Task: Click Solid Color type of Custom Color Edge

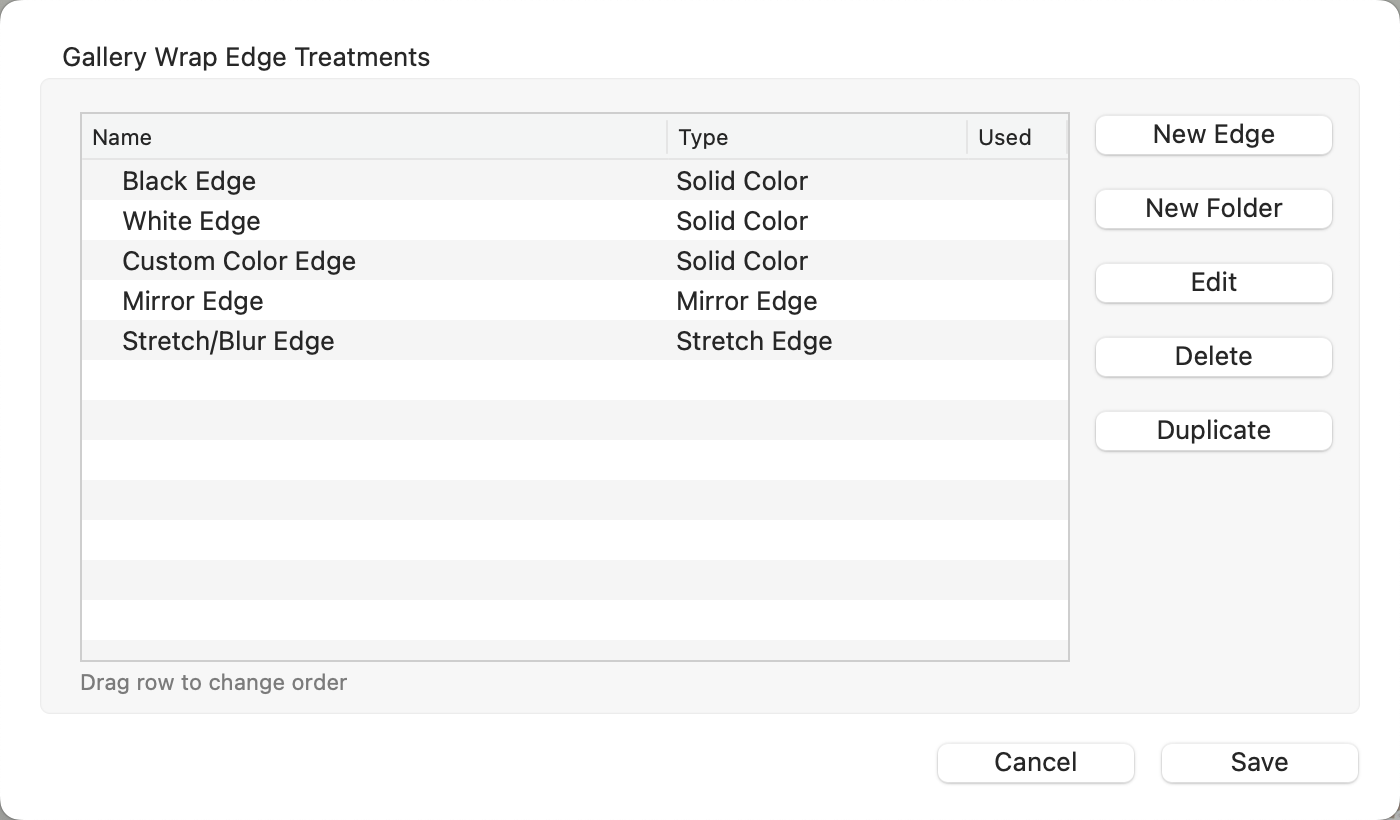Action: click(742, 261)
